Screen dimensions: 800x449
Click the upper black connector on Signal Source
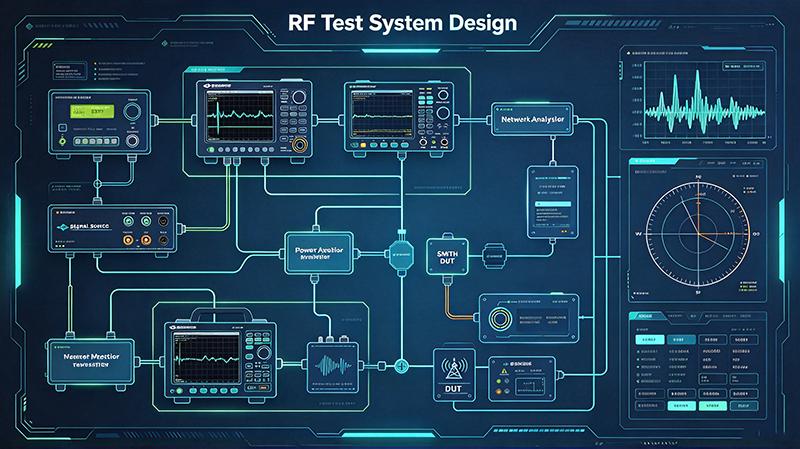[163, 221]
